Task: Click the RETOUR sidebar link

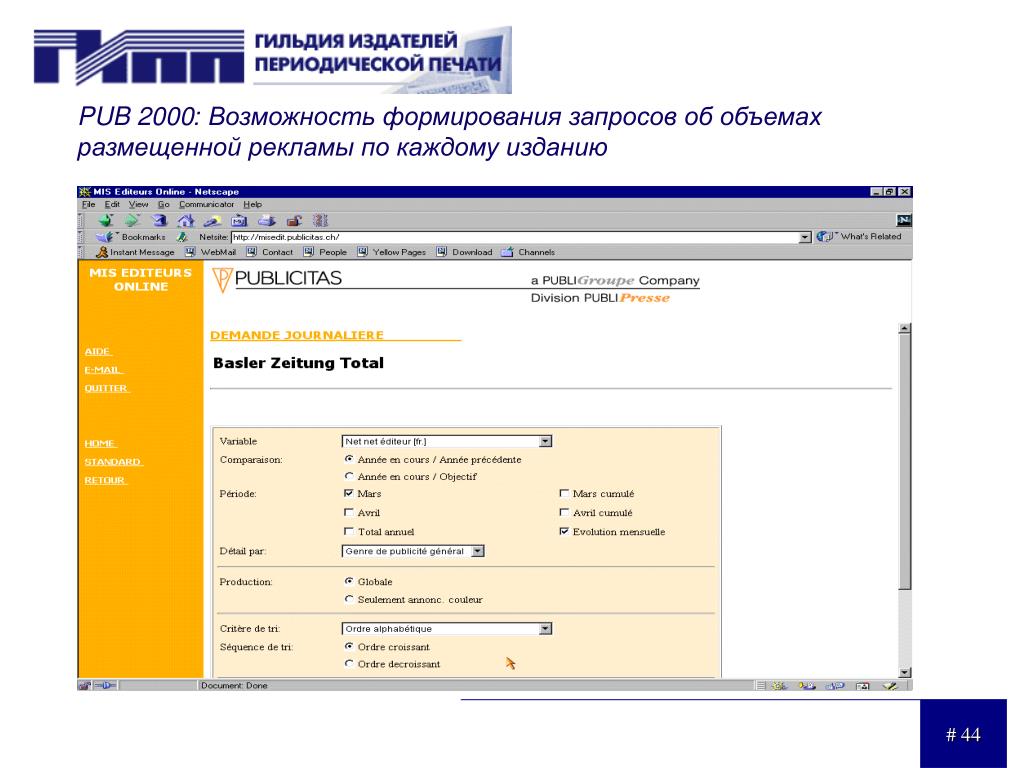Action: [x=105, y=480]
